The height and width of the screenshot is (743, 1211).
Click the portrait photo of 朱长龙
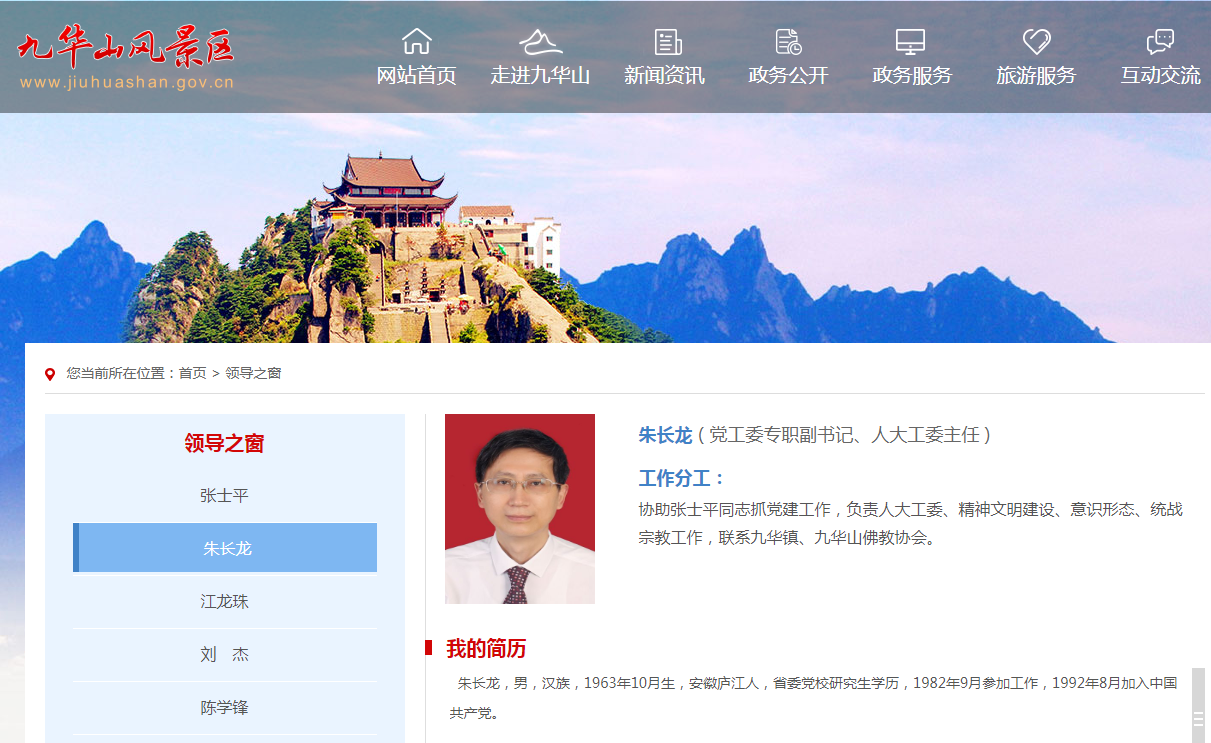pos(519,509)
